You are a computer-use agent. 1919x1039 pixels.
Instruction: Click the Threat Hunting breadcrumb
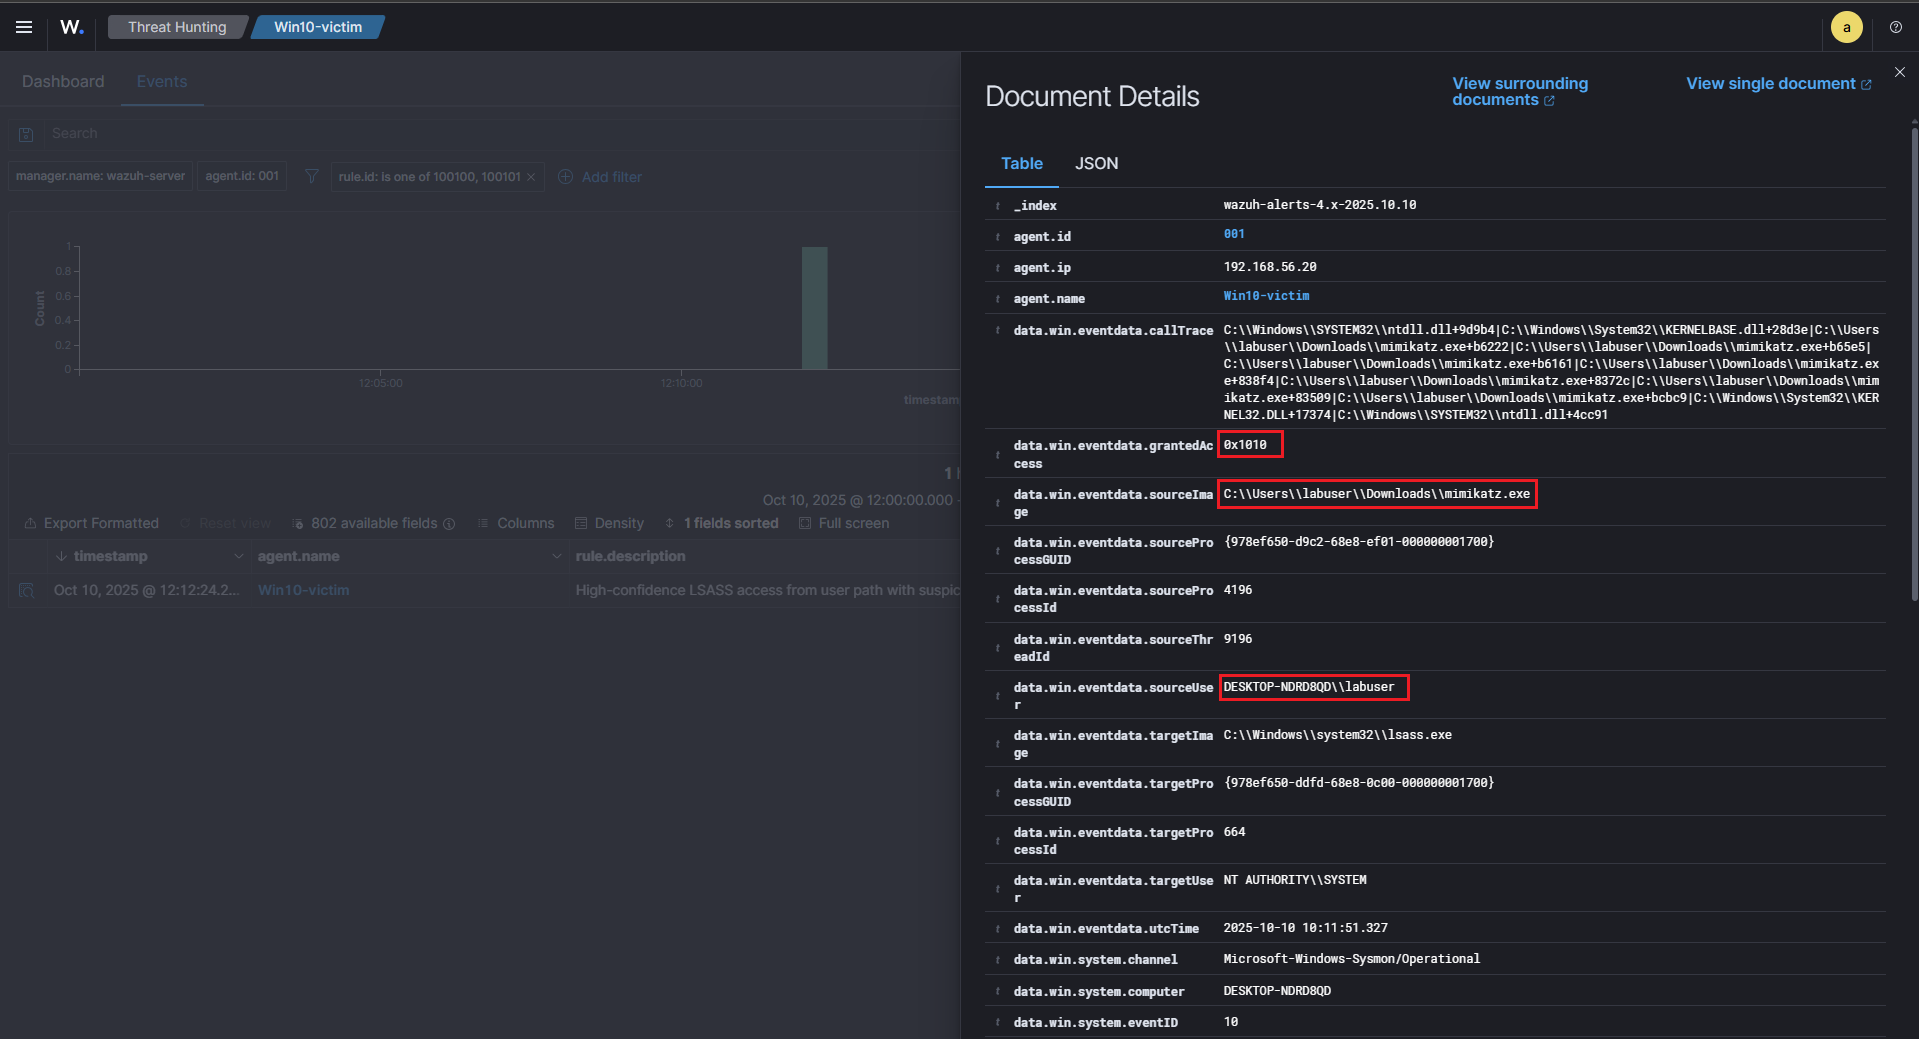(x=177, y=27)
